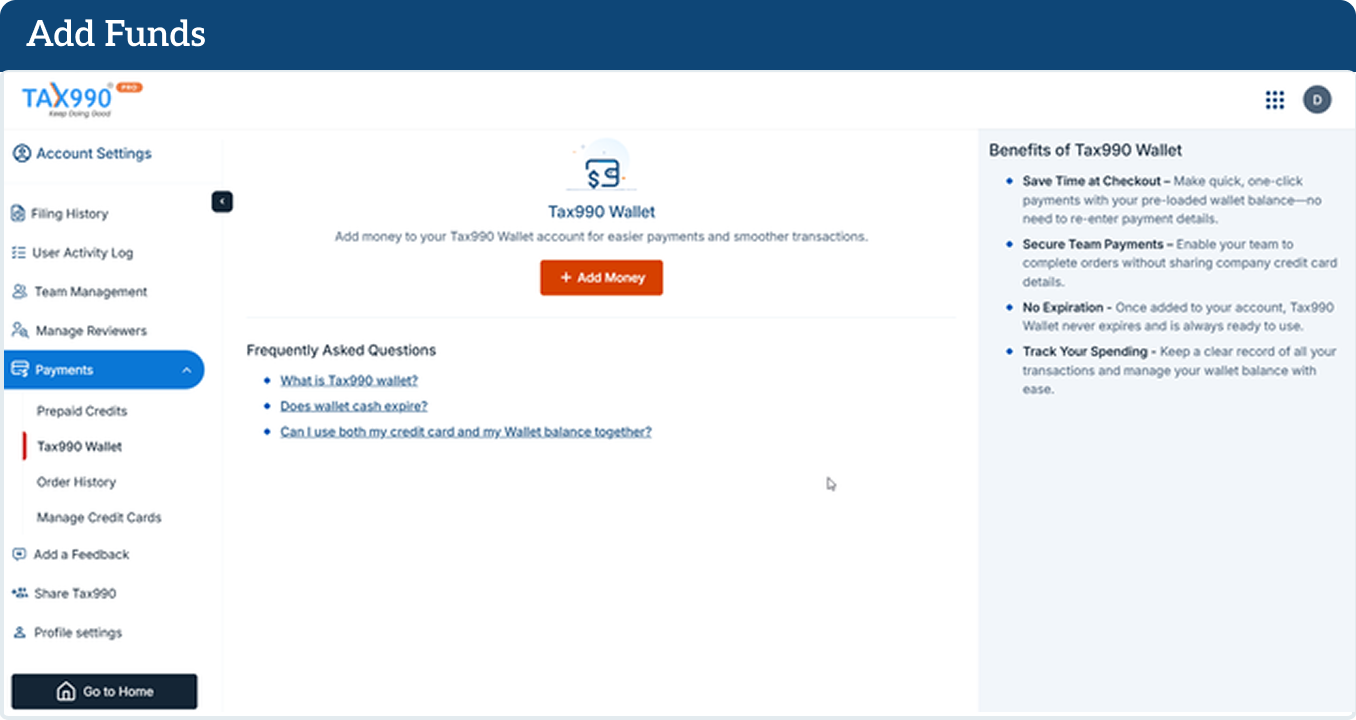This screenshot has width=1356, height=720.
Task: Click the Add a Feedback icon
Action: (x=19, y=554)
